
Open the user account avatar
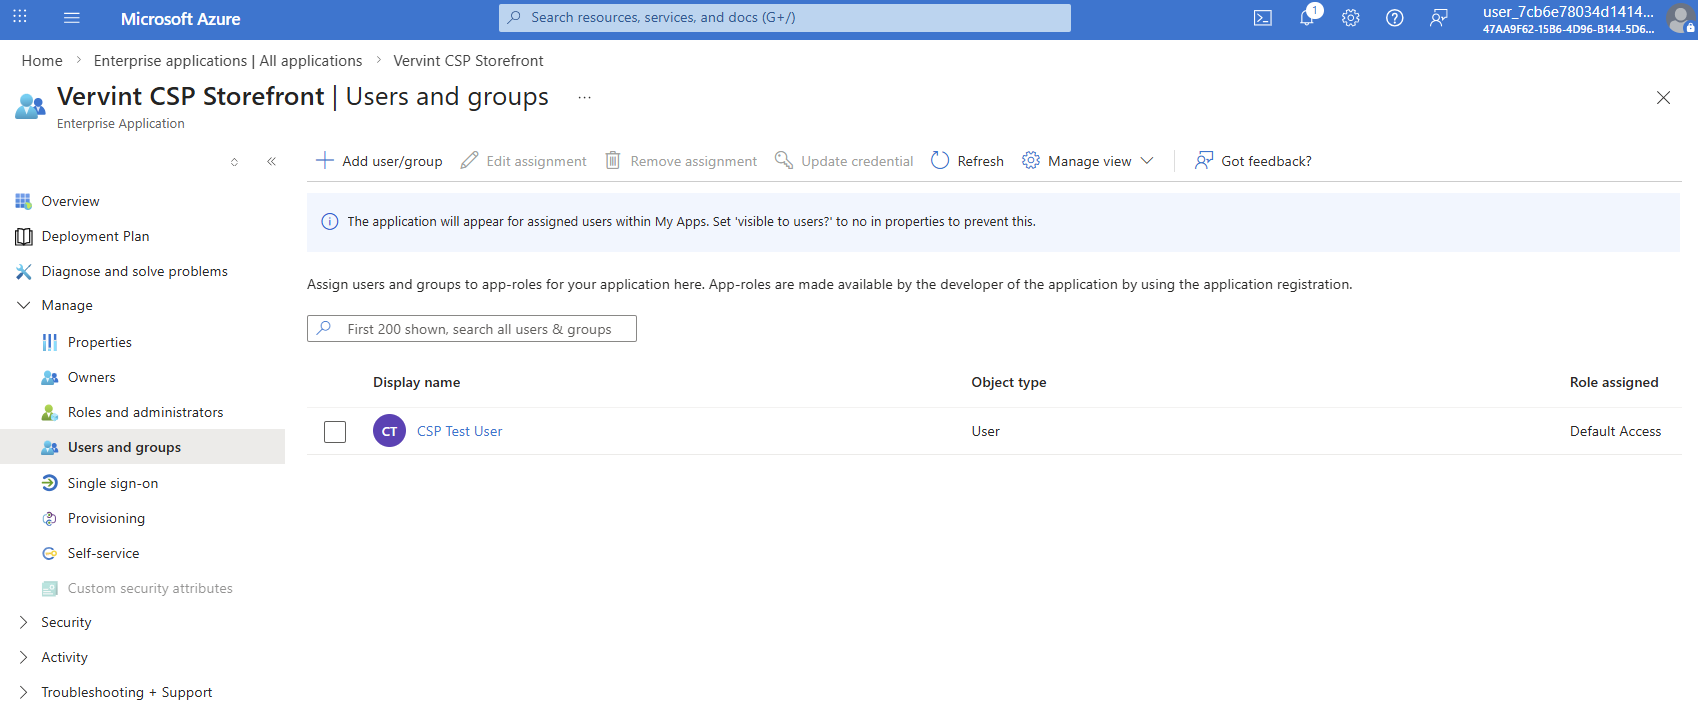click(x=1681, y=18)
